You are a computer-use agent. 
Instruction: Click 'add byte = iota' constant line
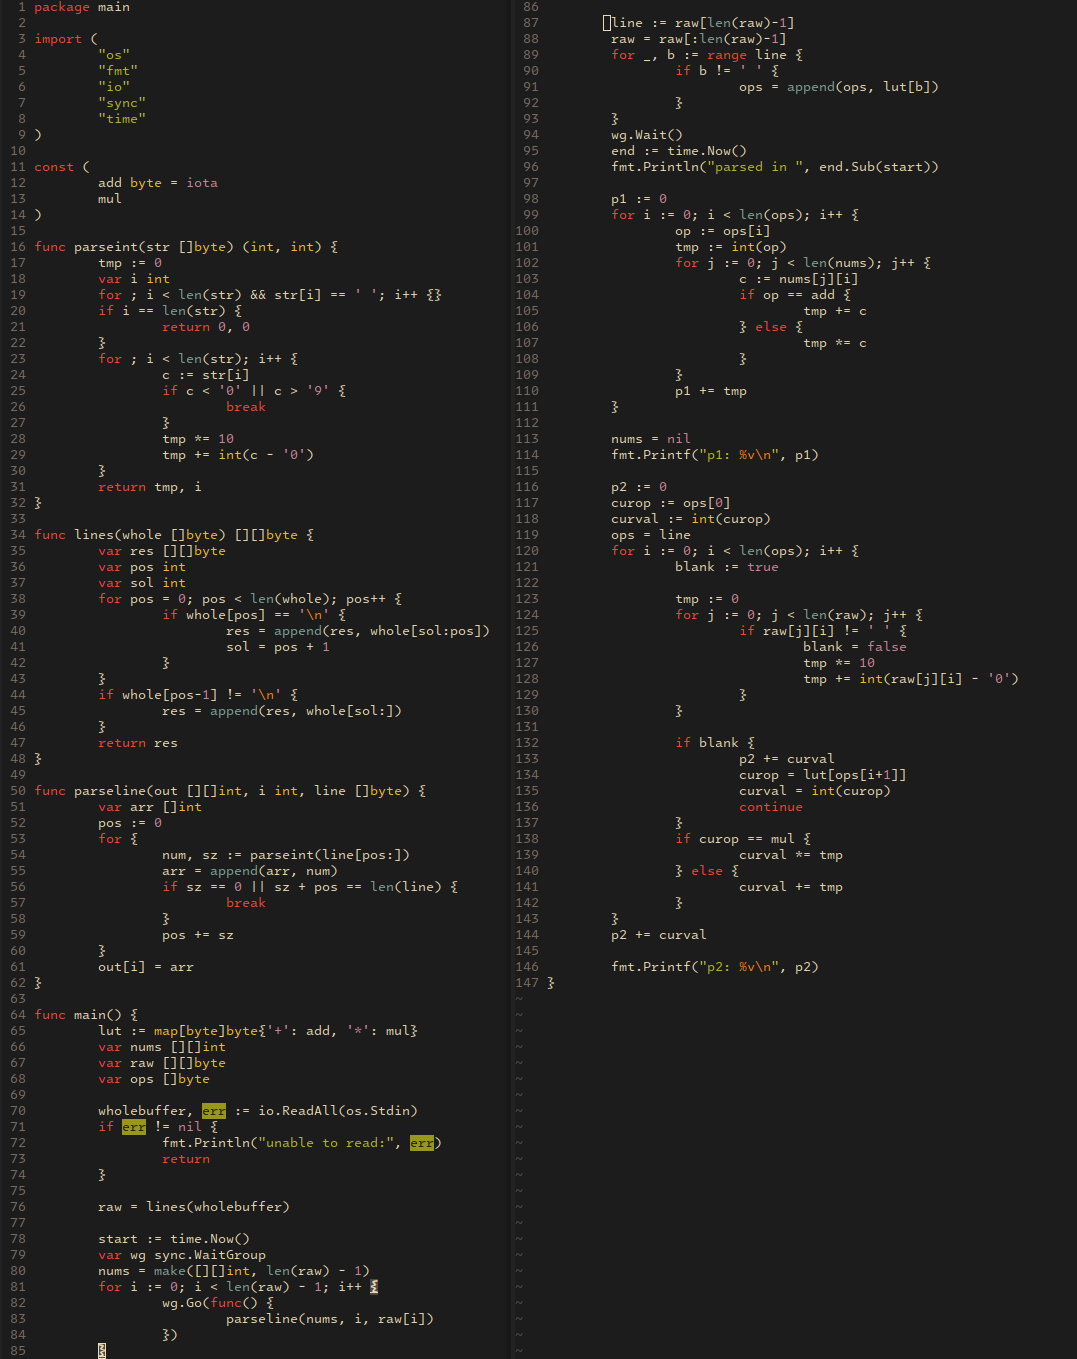pyautogui.click(x=158, y=183)
